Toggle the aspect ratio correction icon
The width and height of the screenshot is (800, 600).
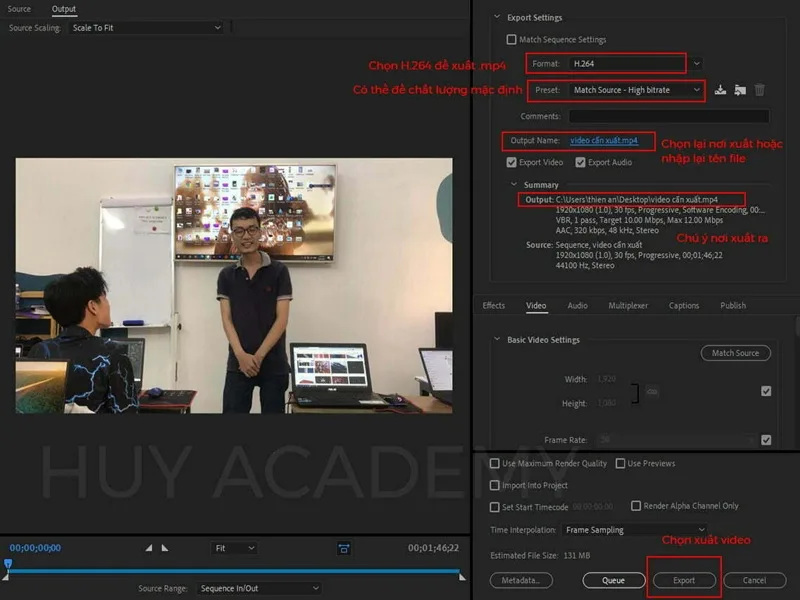[x=344, y=548]
